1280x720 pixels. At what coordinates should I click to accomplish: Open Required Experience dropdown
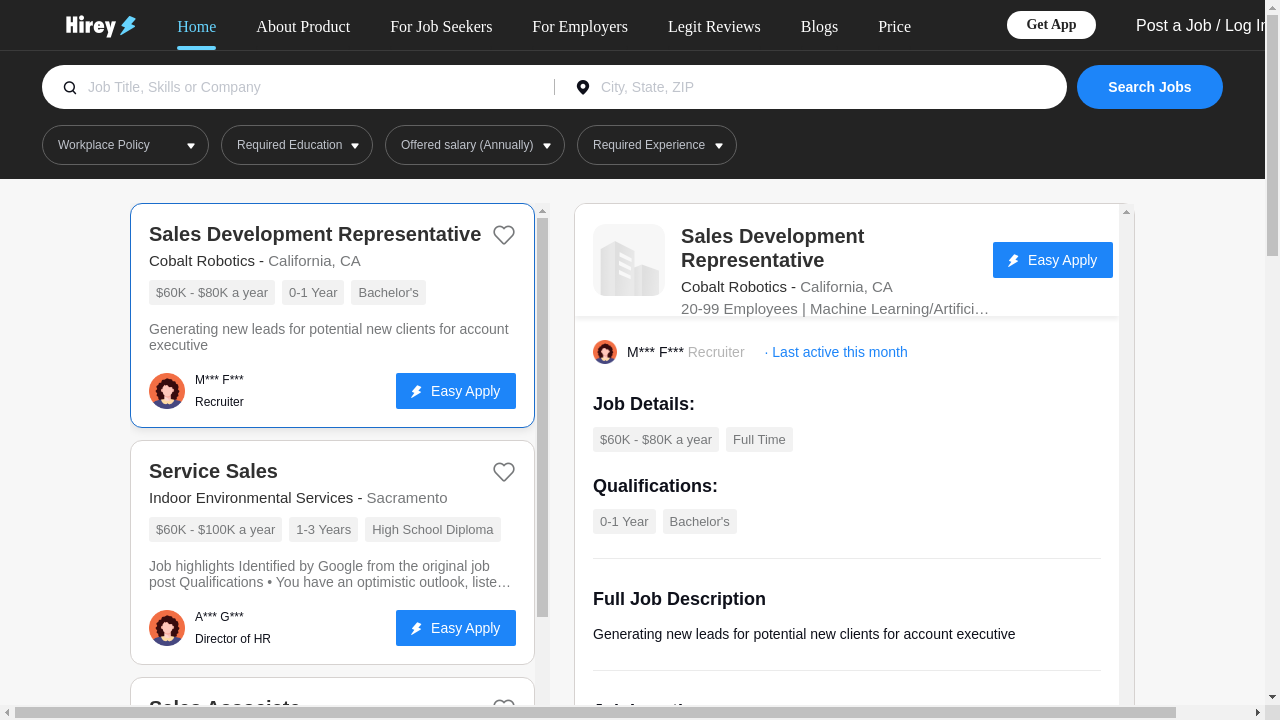coord(657,145)
